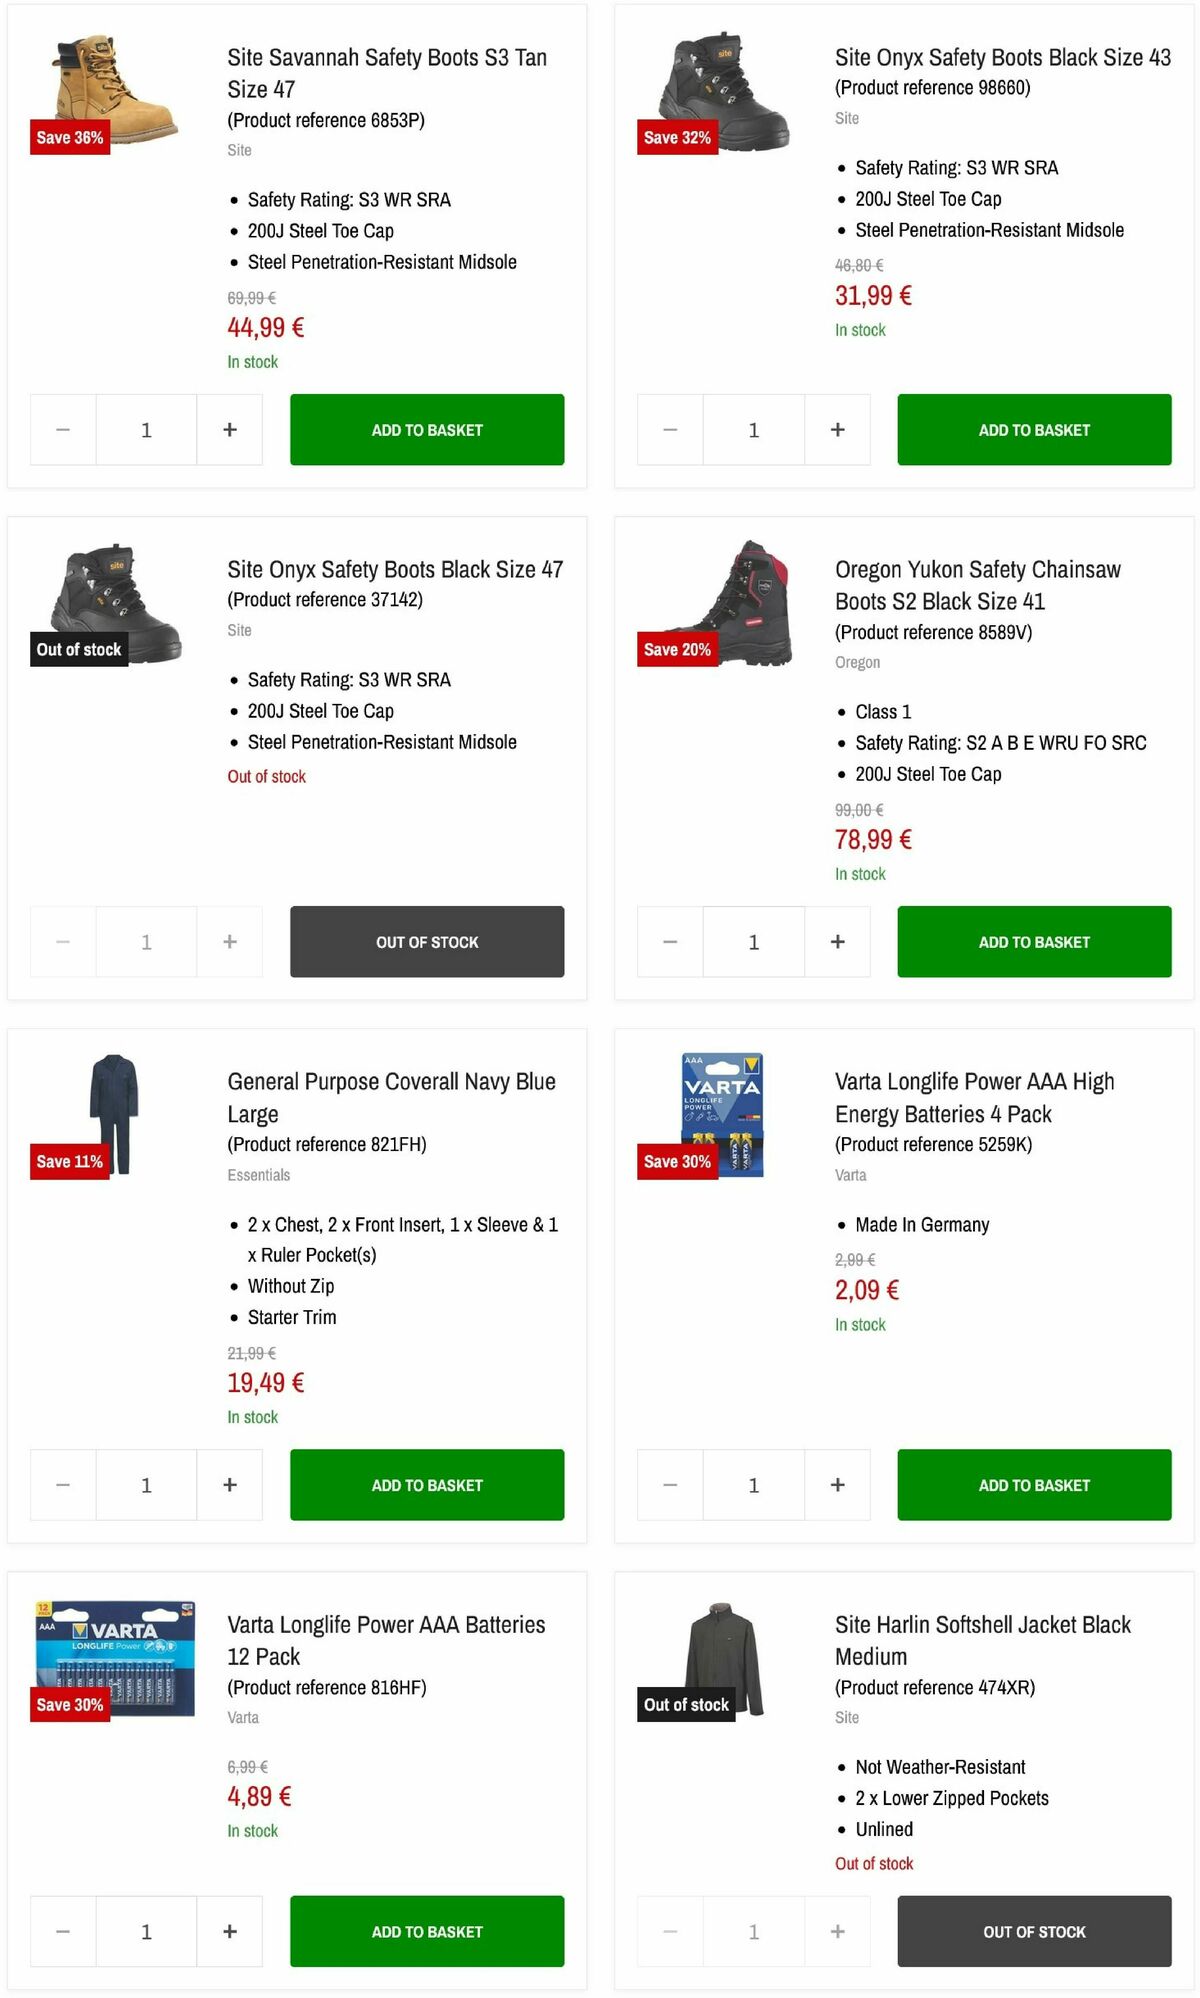Add Varta AAA 12 Pack to basket
This screenshot has height=1998, width=1200.
point(426,1931)
